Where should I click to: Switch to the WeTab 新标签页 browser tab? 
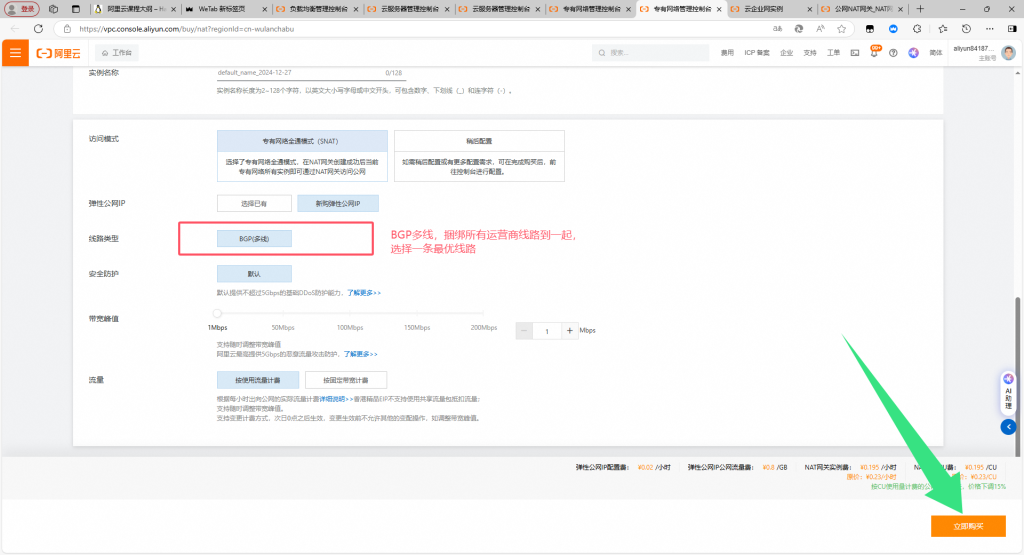(x=220, y=8)
